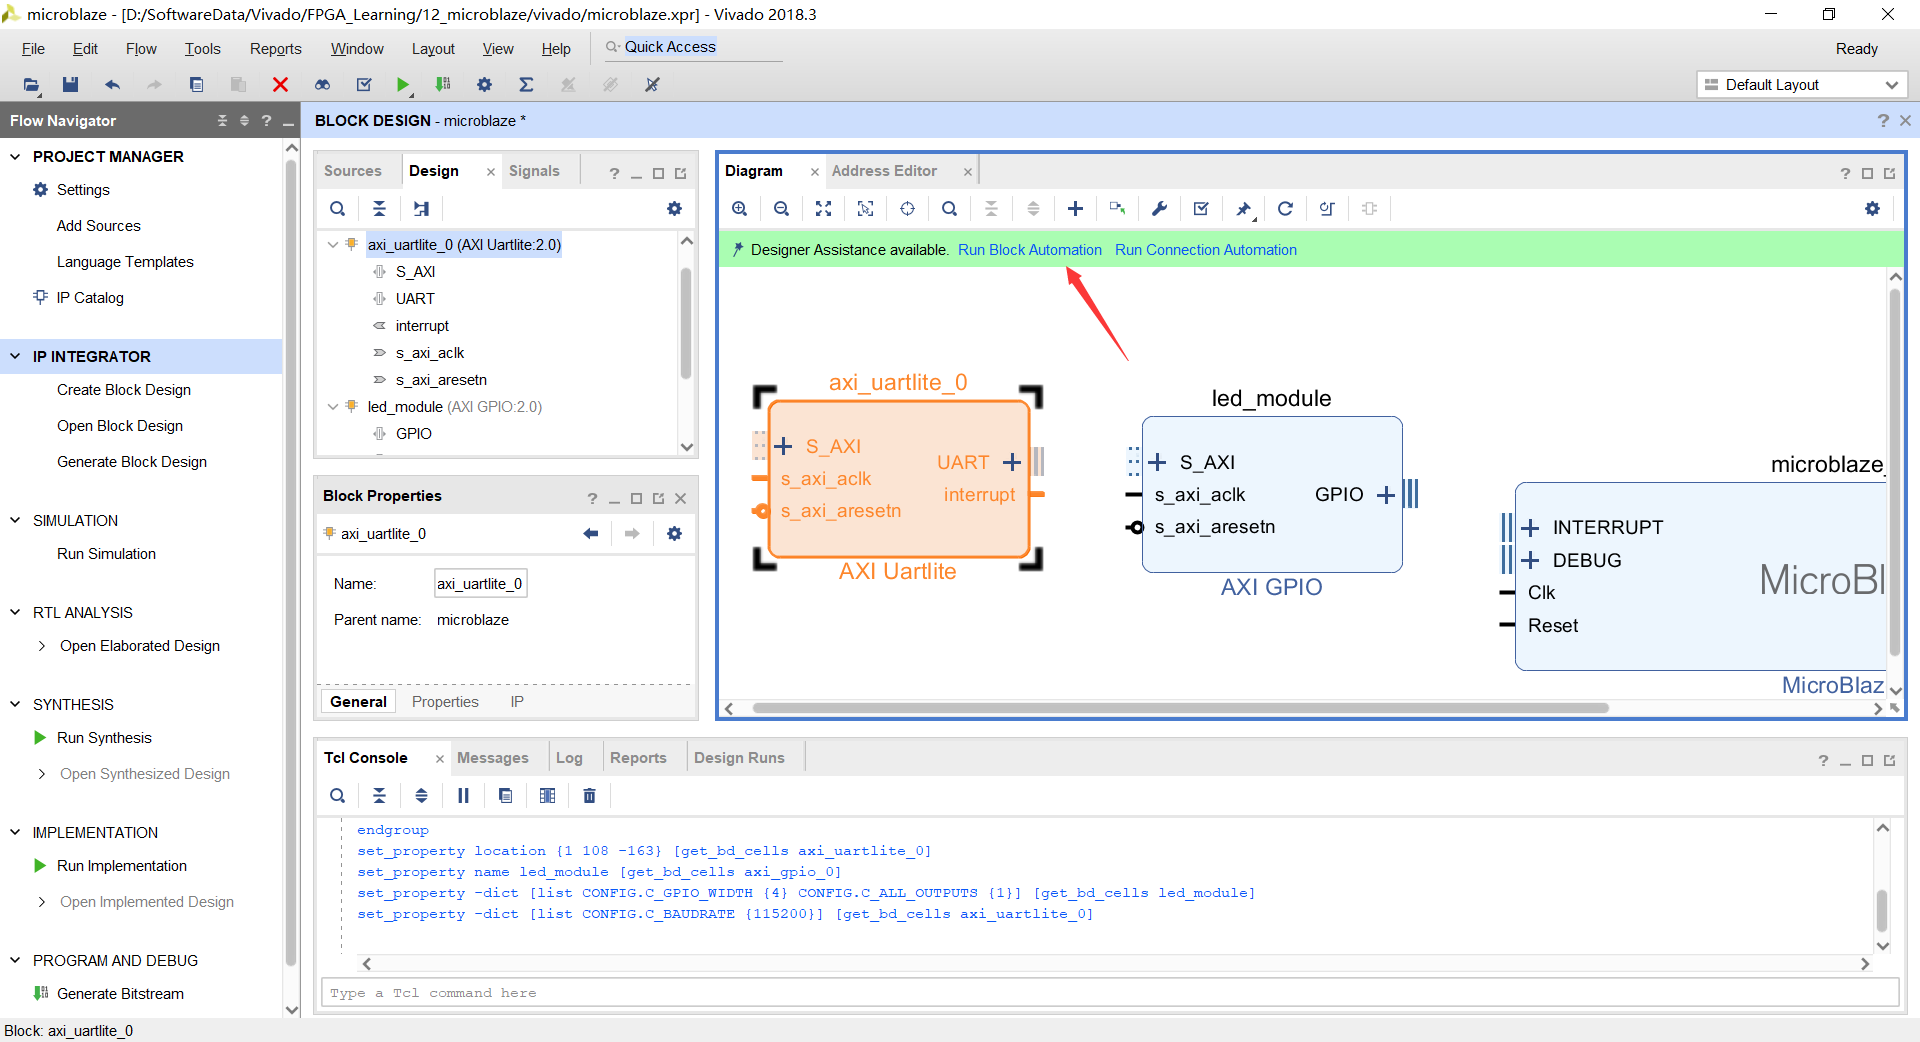Expand the Open Elaborated Design entry
The width and height of the screenshot is (1920, 1042).
tap(42, 646)
